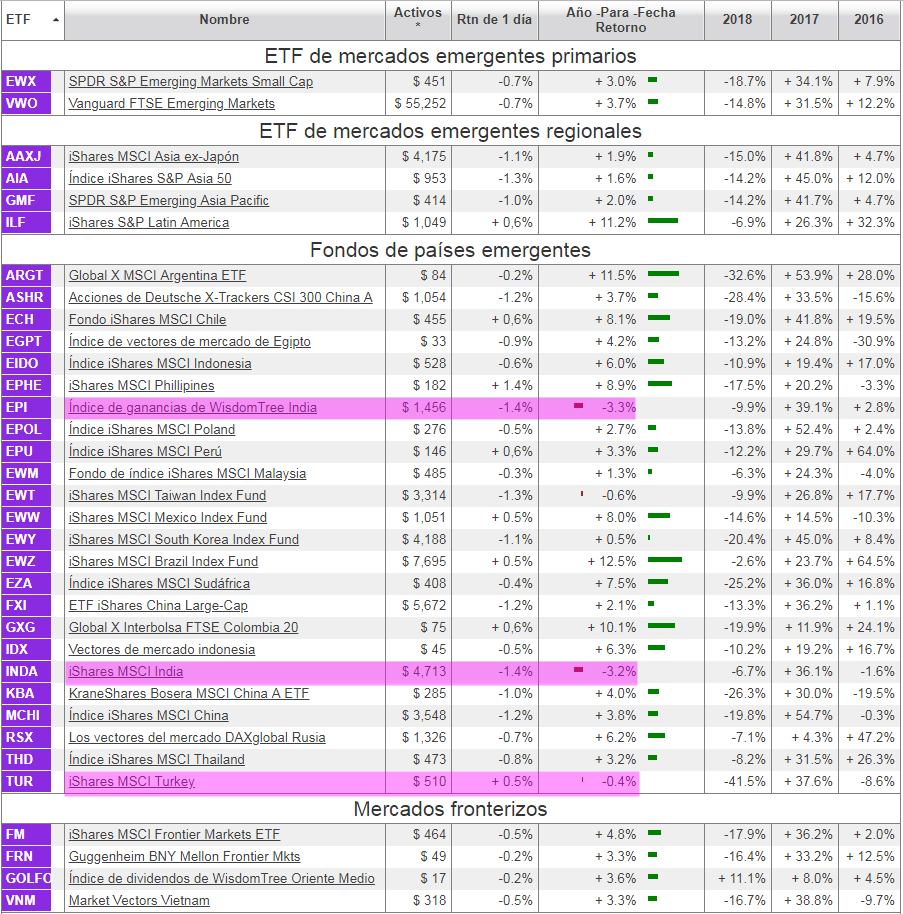903x914 pixels.
Task: Open the iShares MSCI Brazil Index Fund link
Action: coord(163,561)
